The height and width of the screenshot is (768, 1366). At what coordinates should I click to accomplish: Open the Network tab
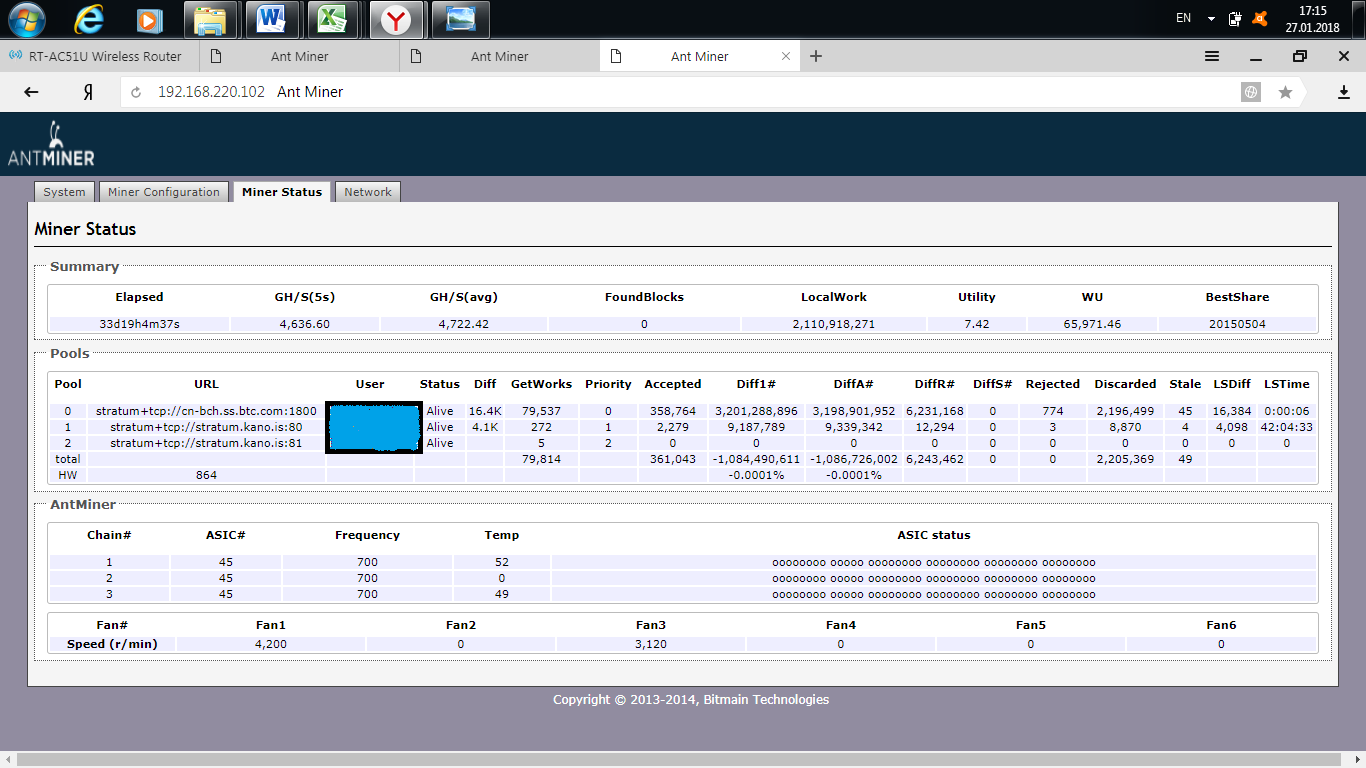368,192
